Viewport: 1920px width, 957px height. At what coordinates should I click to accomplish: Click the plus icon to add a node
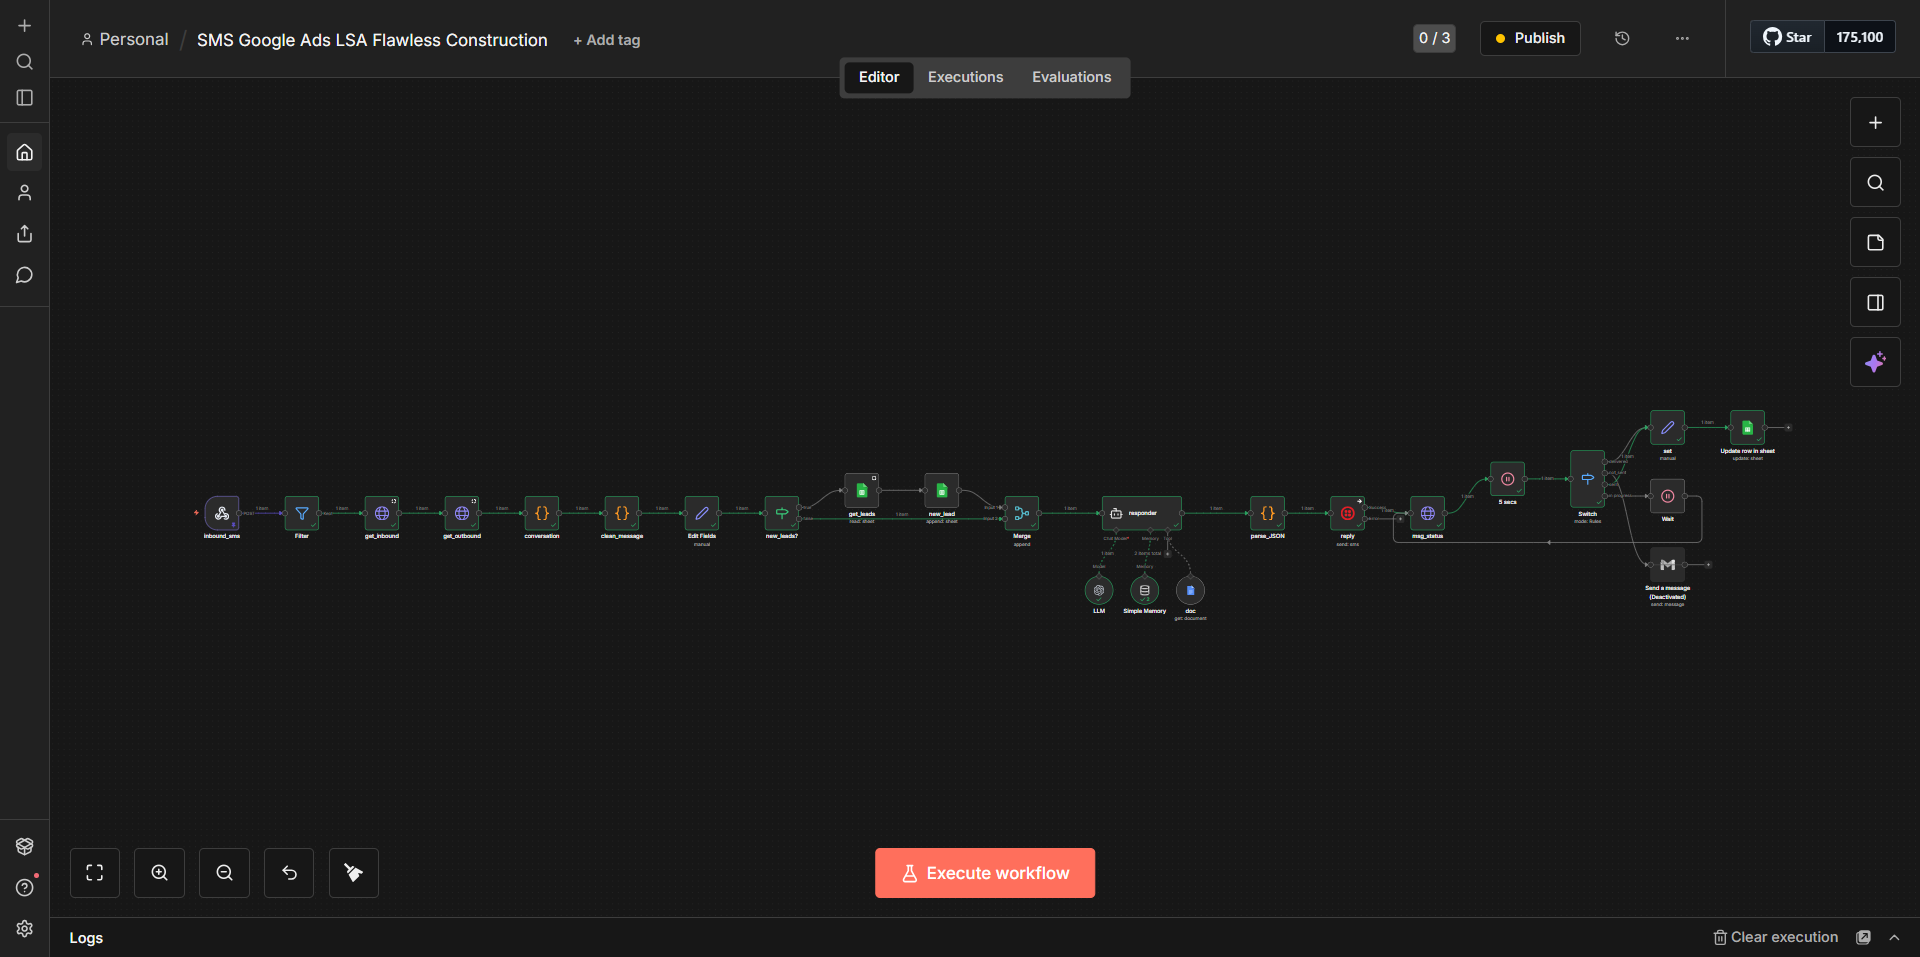coord(1876,122)
